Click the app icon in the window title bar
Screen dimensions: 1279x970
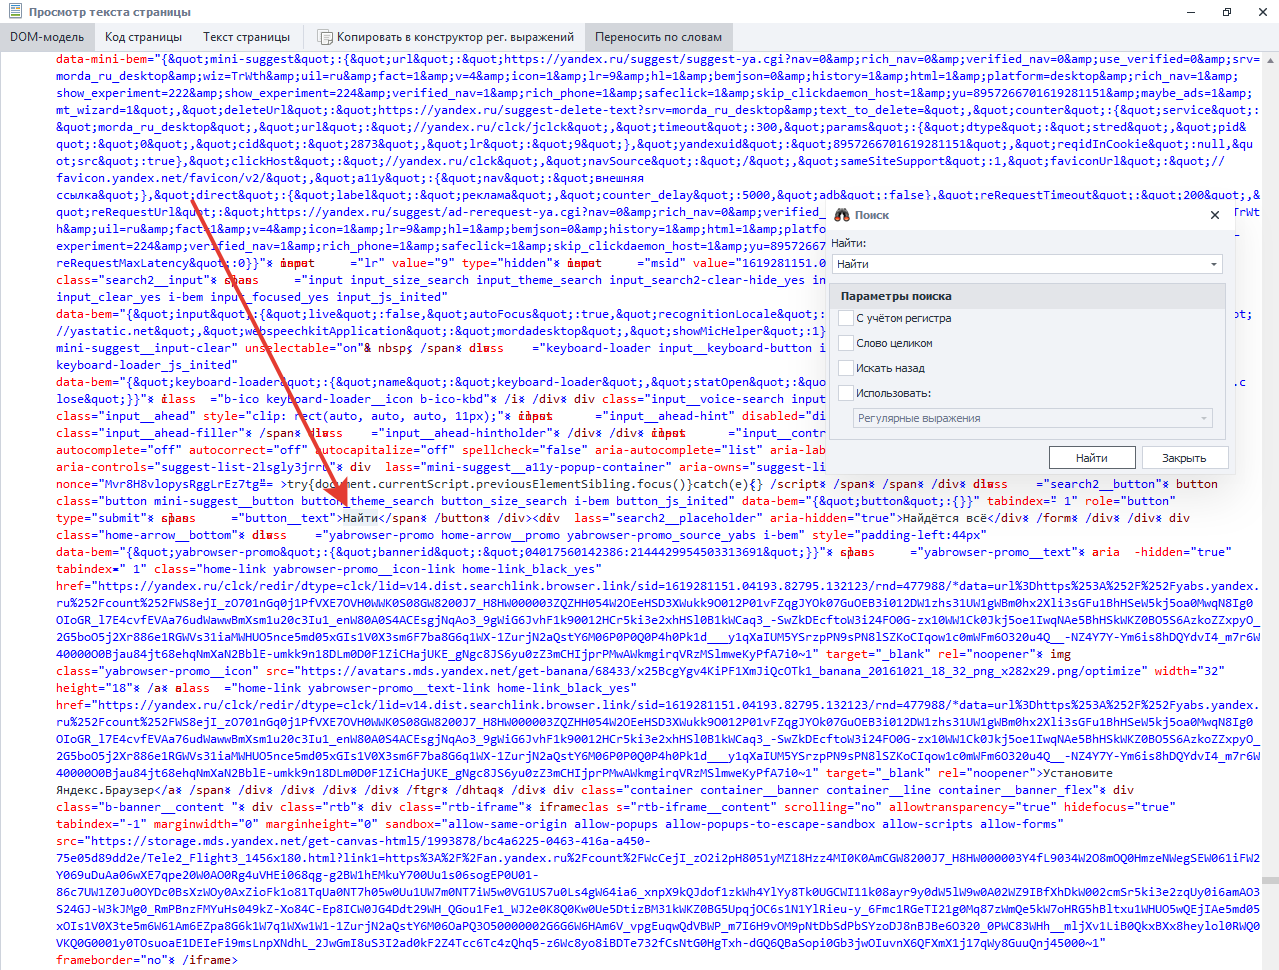click(x=14, y=11)
